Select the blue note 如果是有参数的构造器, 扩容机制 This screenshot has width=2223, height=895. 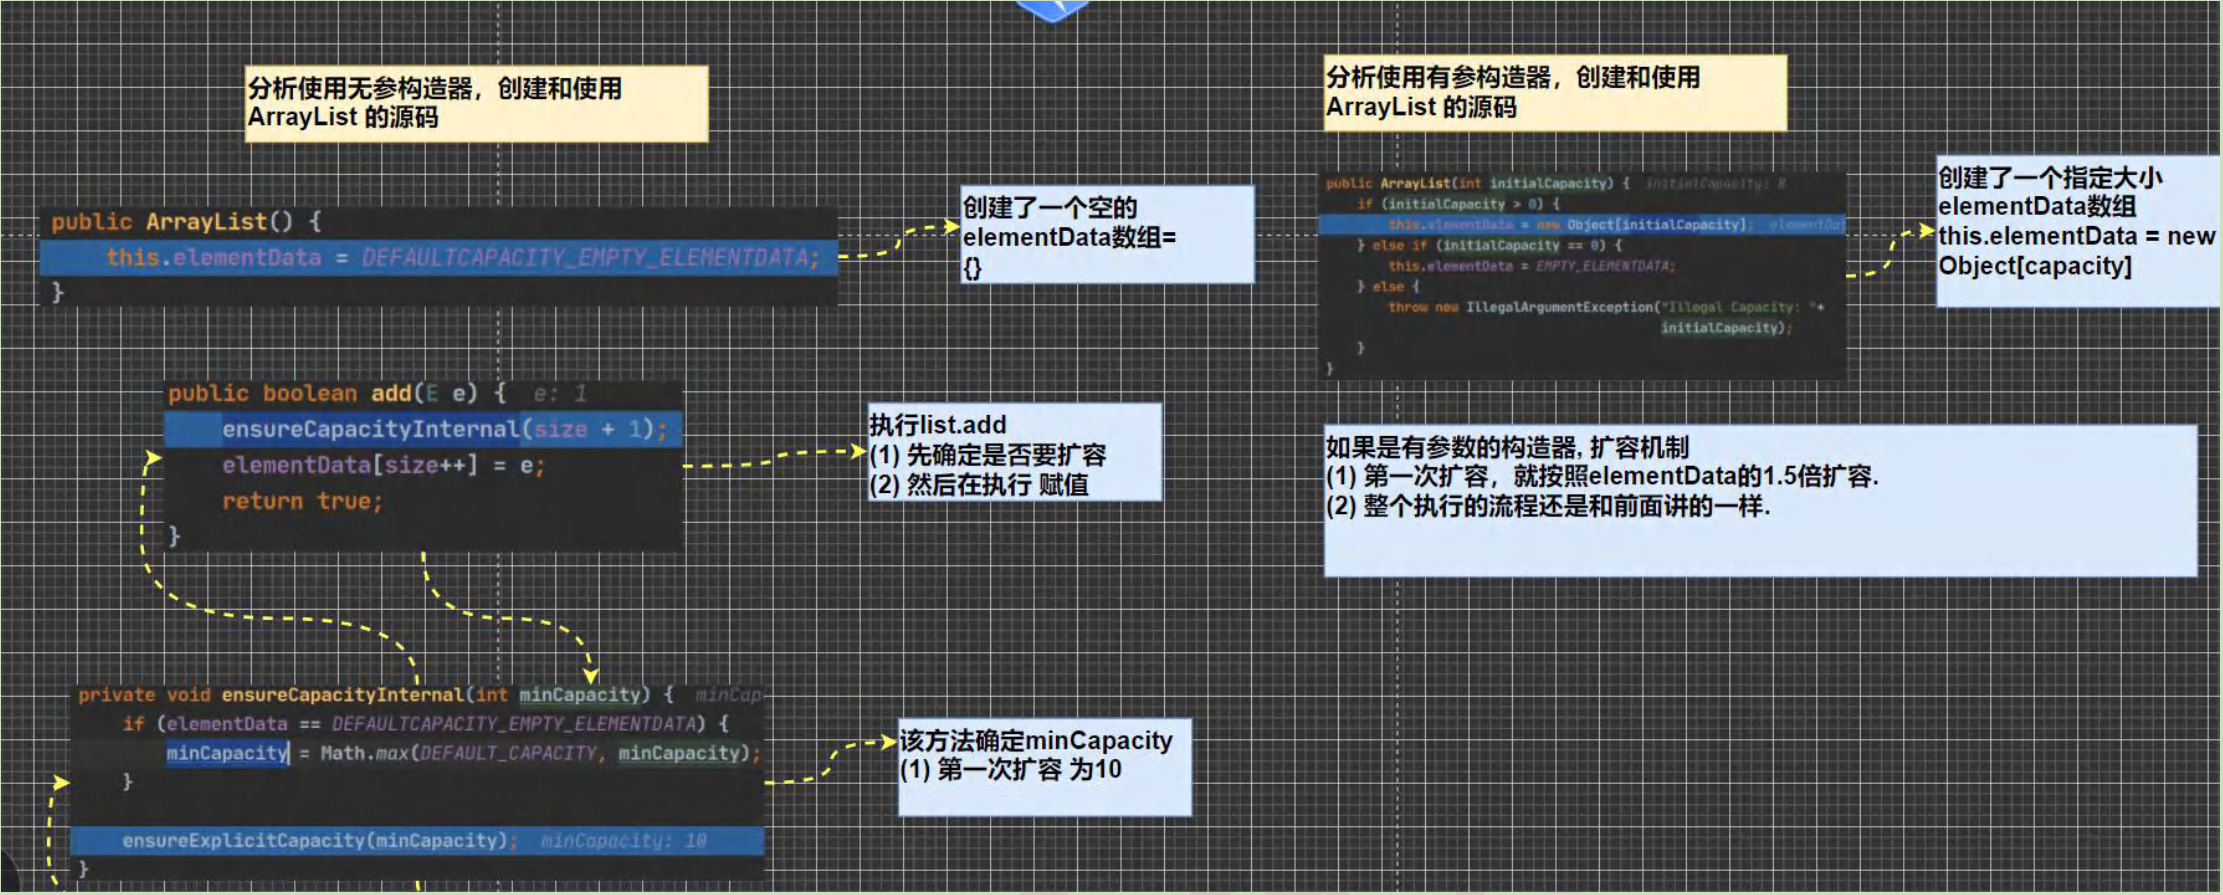[x=1760, y=500]
